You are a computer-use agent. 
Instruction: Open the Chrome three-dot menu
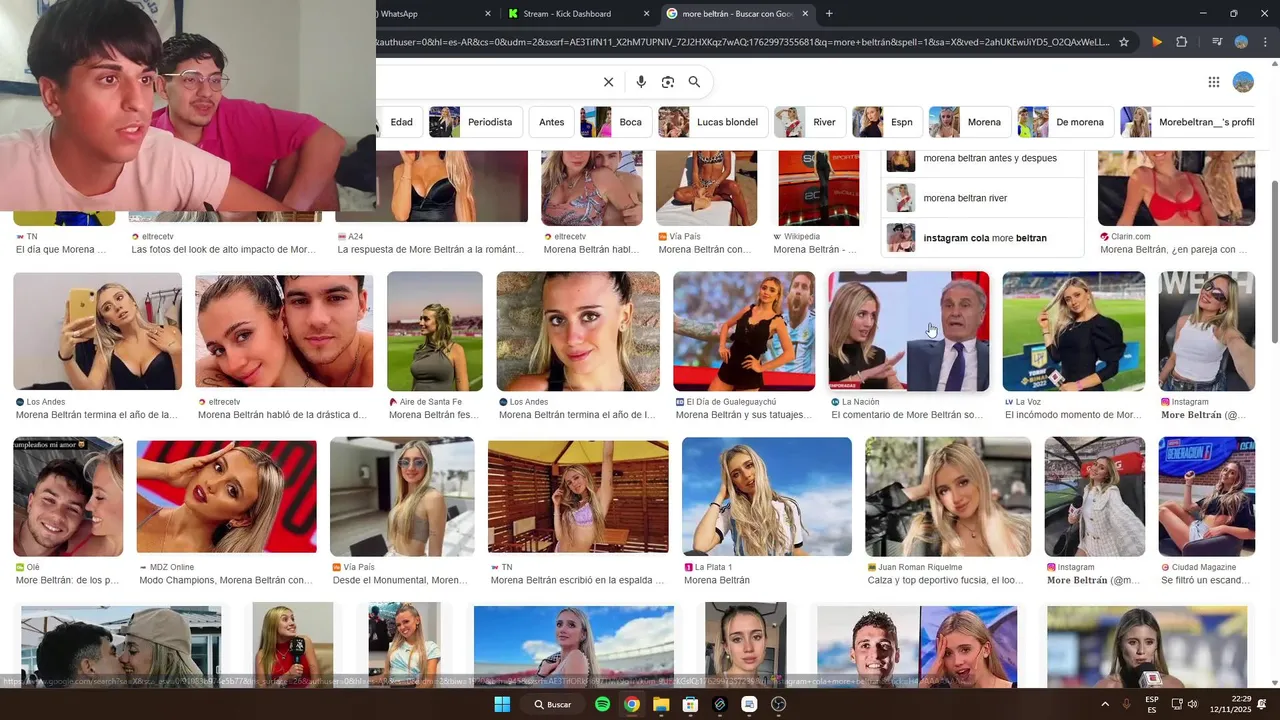point(1265,42)
